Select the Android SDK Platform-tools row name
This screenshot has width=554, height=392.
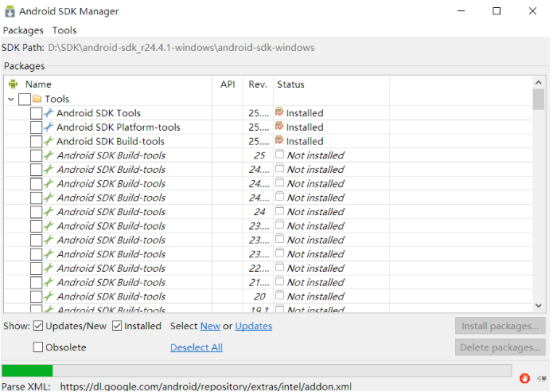[118, 127]
